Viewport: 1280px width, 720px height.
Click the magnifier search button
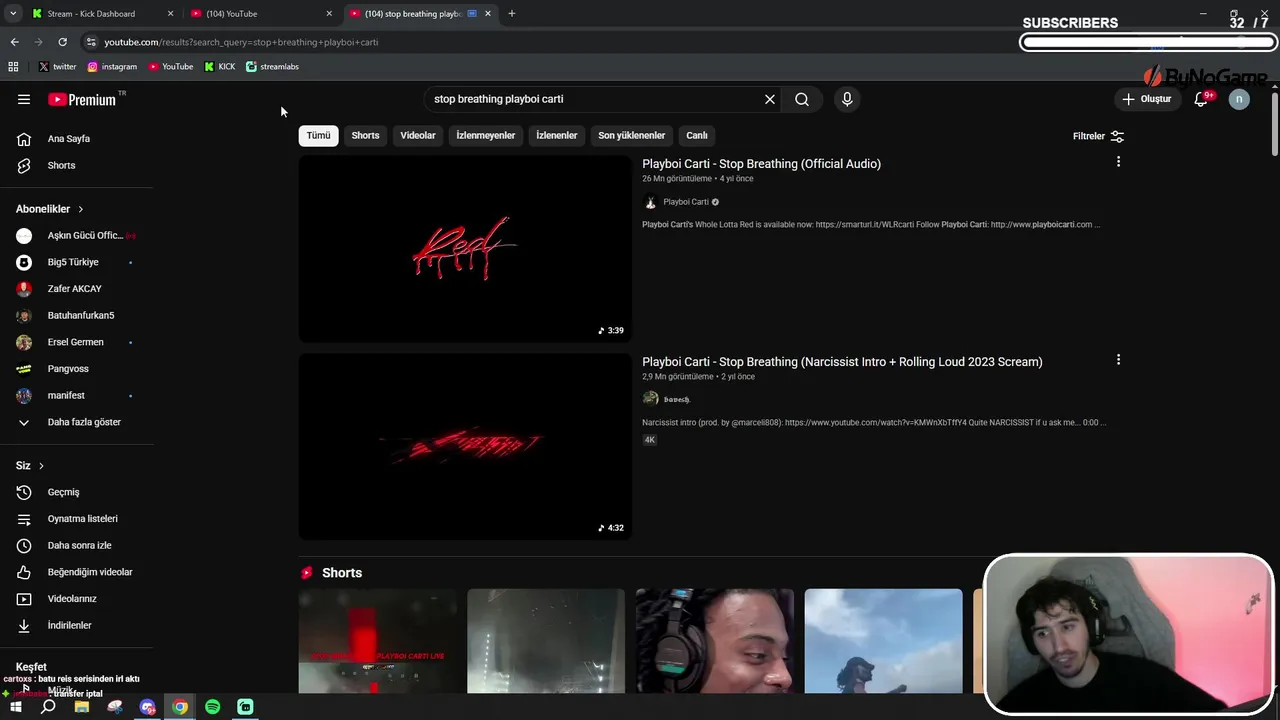(x=802, y=99)
